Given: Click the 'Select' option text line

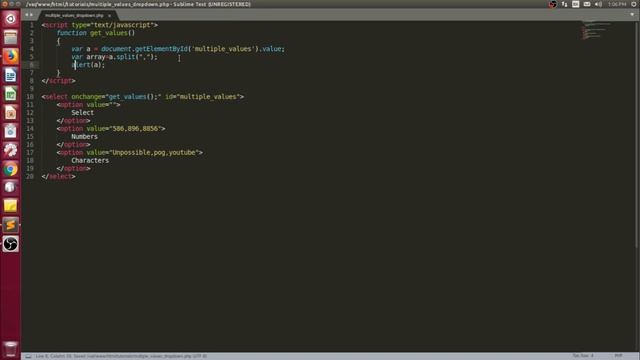Looking at the screenshot, I should [82, 113].
